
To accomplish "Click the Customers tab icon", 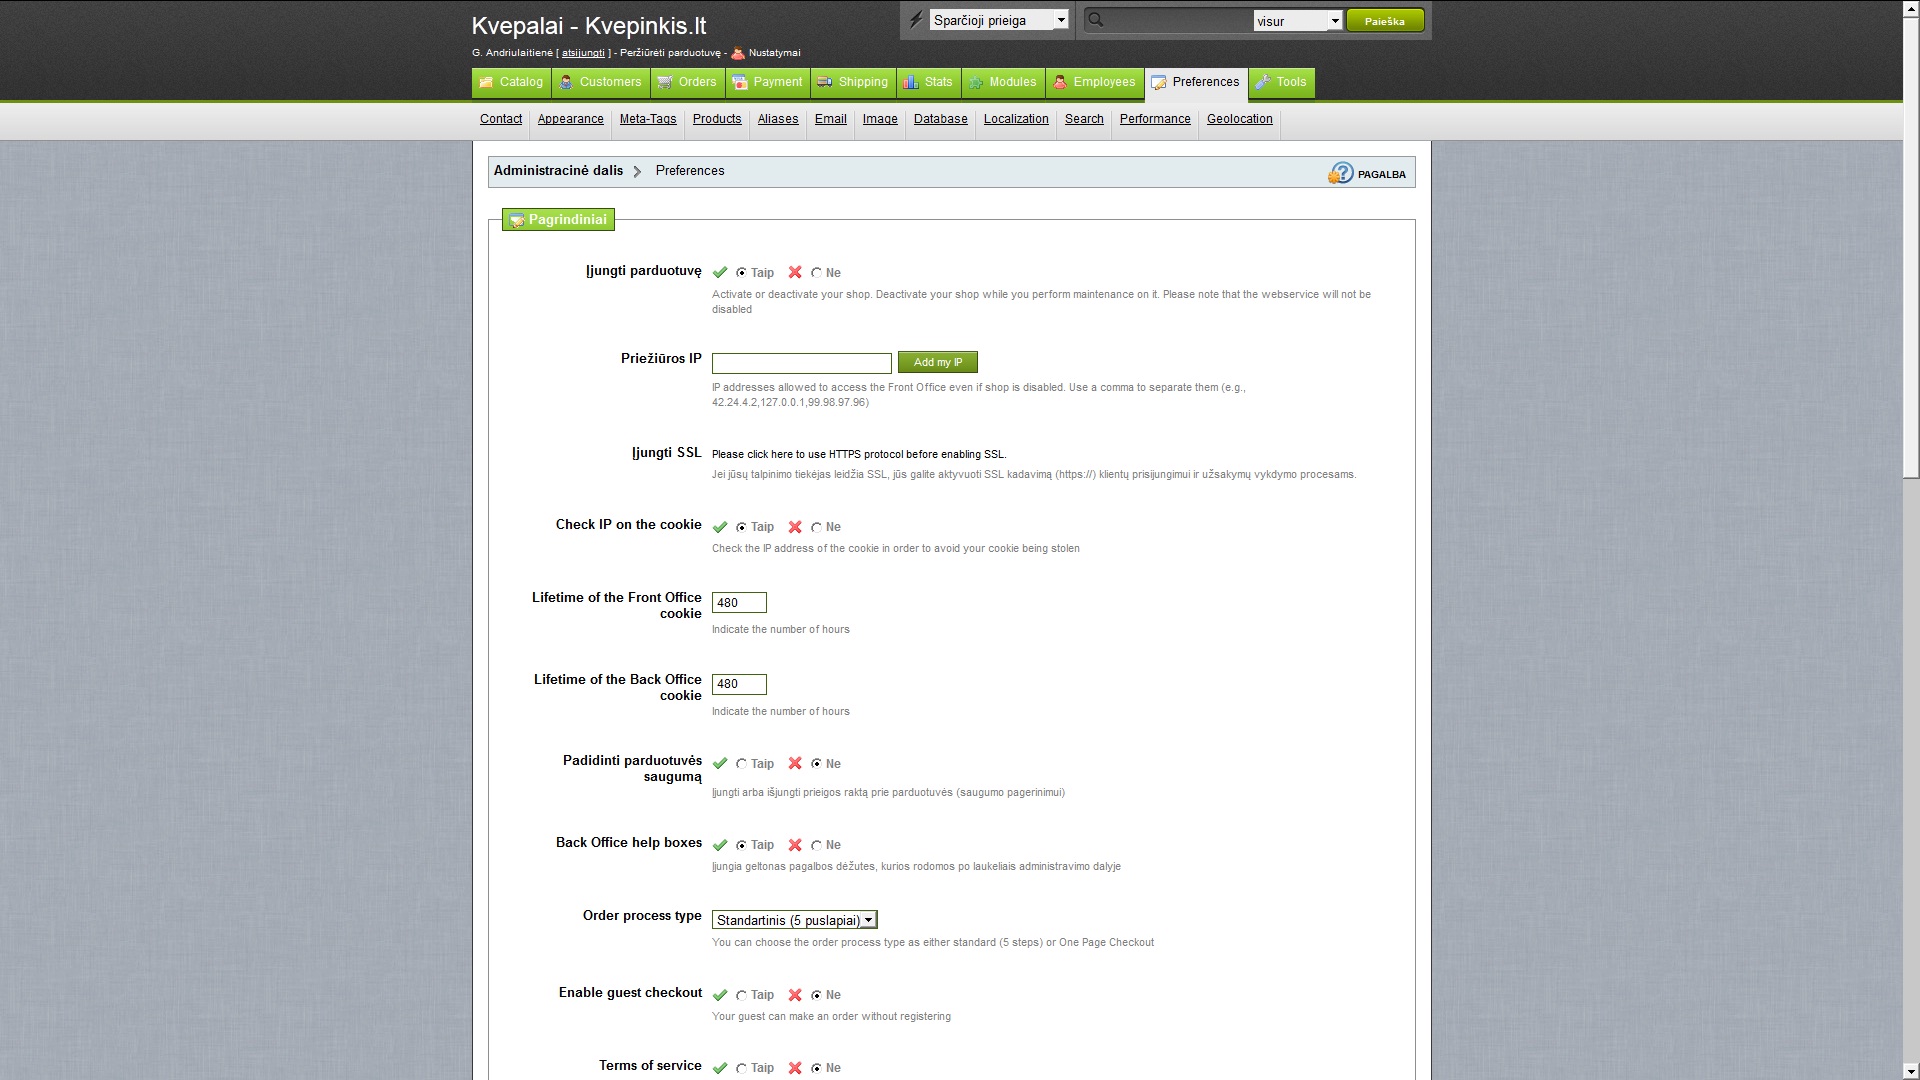I will tap(566, 82).
